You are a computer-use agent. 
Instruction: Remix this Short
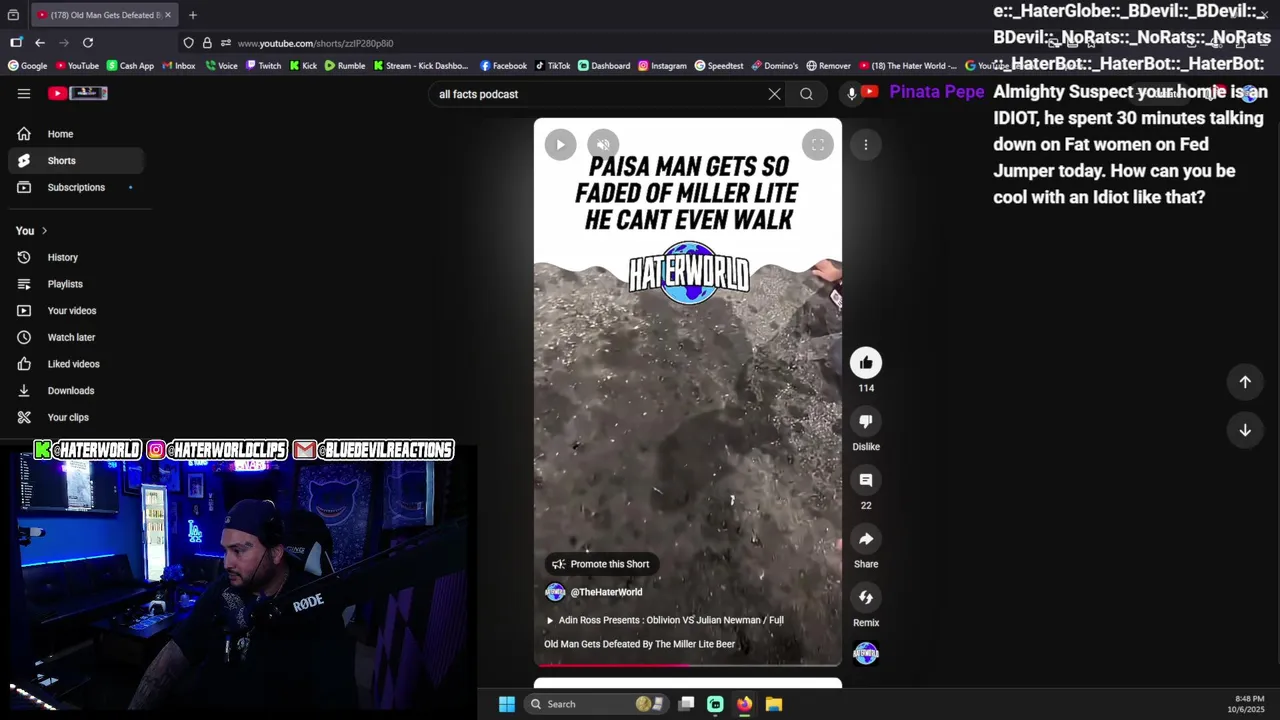tap(866, 598)
